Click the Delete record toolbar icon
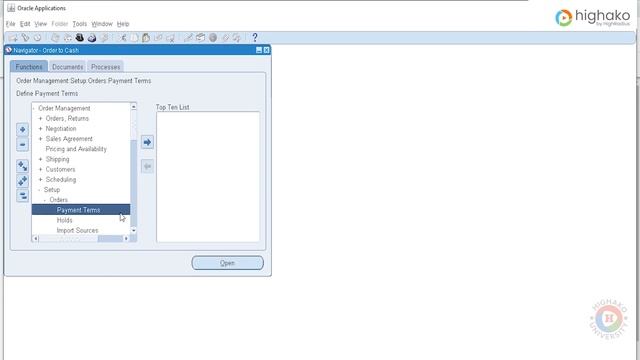The height and width of the screenshot is (360, 640). [171, 38]
